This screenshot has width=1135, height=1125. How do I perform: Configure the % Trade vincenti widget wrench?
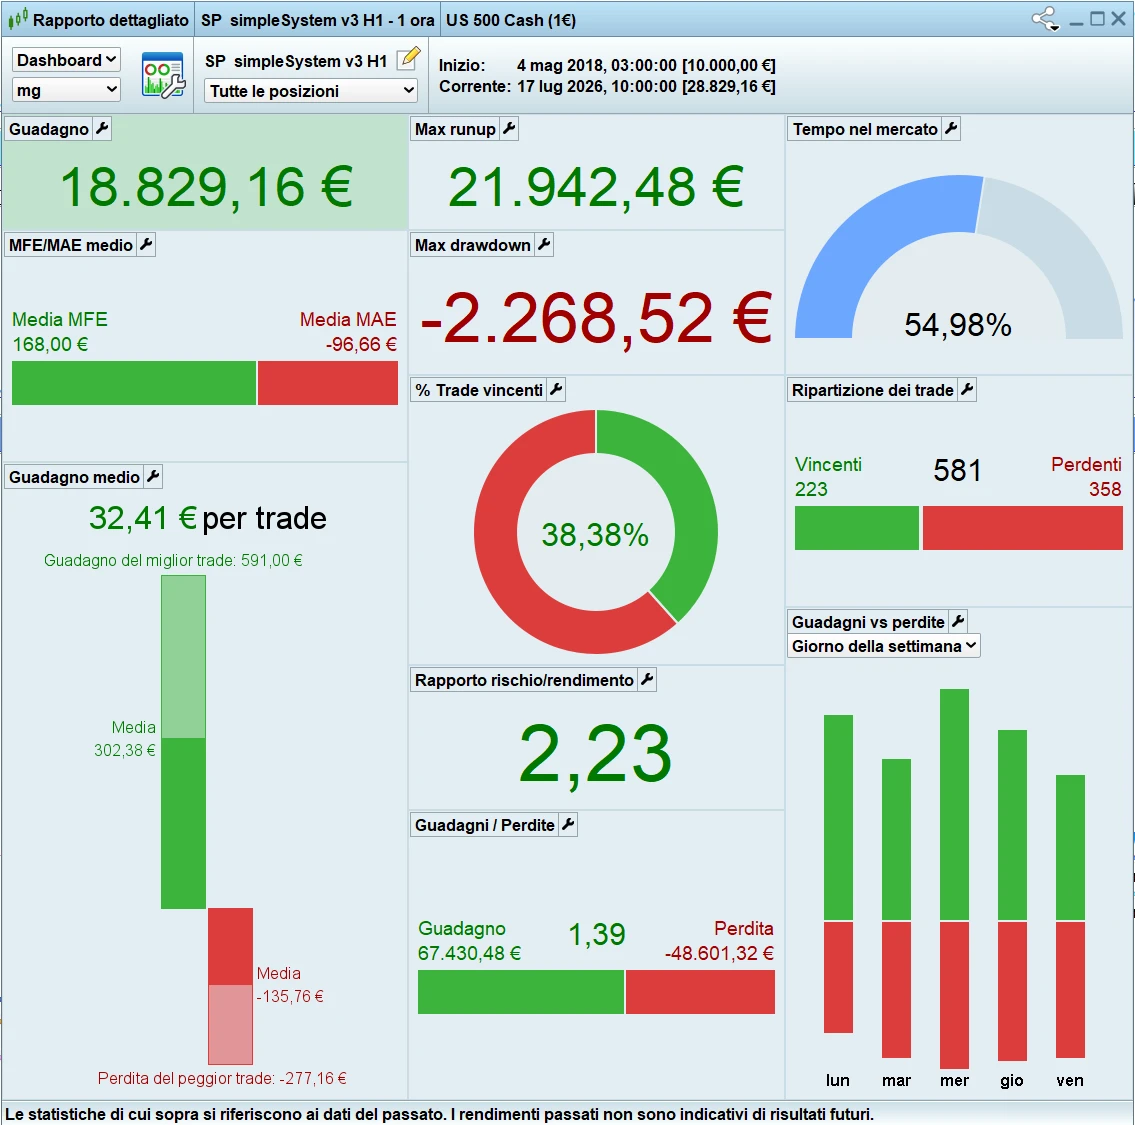pos(556,389)
